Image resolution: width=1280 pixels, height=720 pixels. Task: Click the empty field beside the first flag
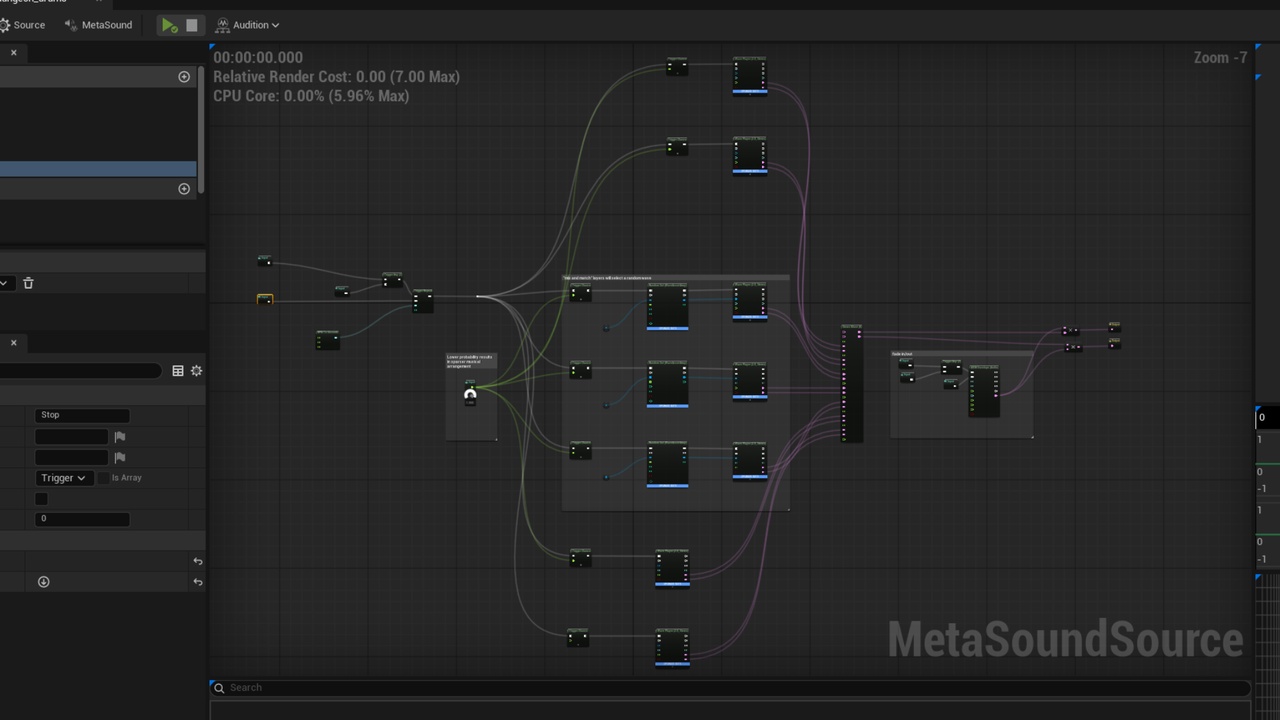pyautogui.click(x=71, y=437)
